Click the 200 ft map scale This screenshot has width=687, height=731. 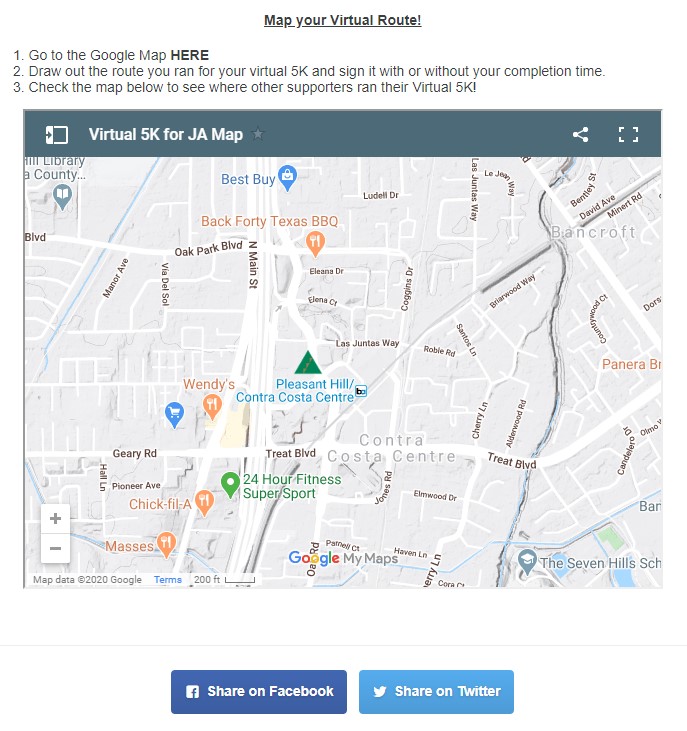point(225,579)
